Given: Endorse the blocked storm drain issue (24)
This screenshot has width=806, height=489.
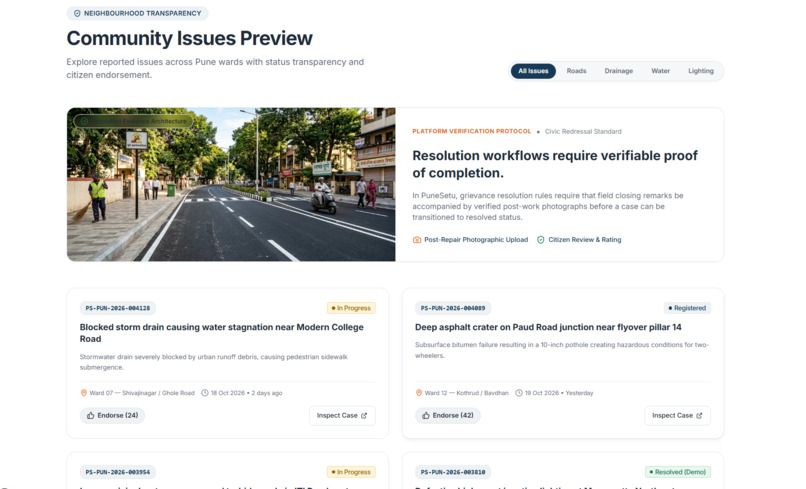Looking at the screenshot, I should coord(113,415).
